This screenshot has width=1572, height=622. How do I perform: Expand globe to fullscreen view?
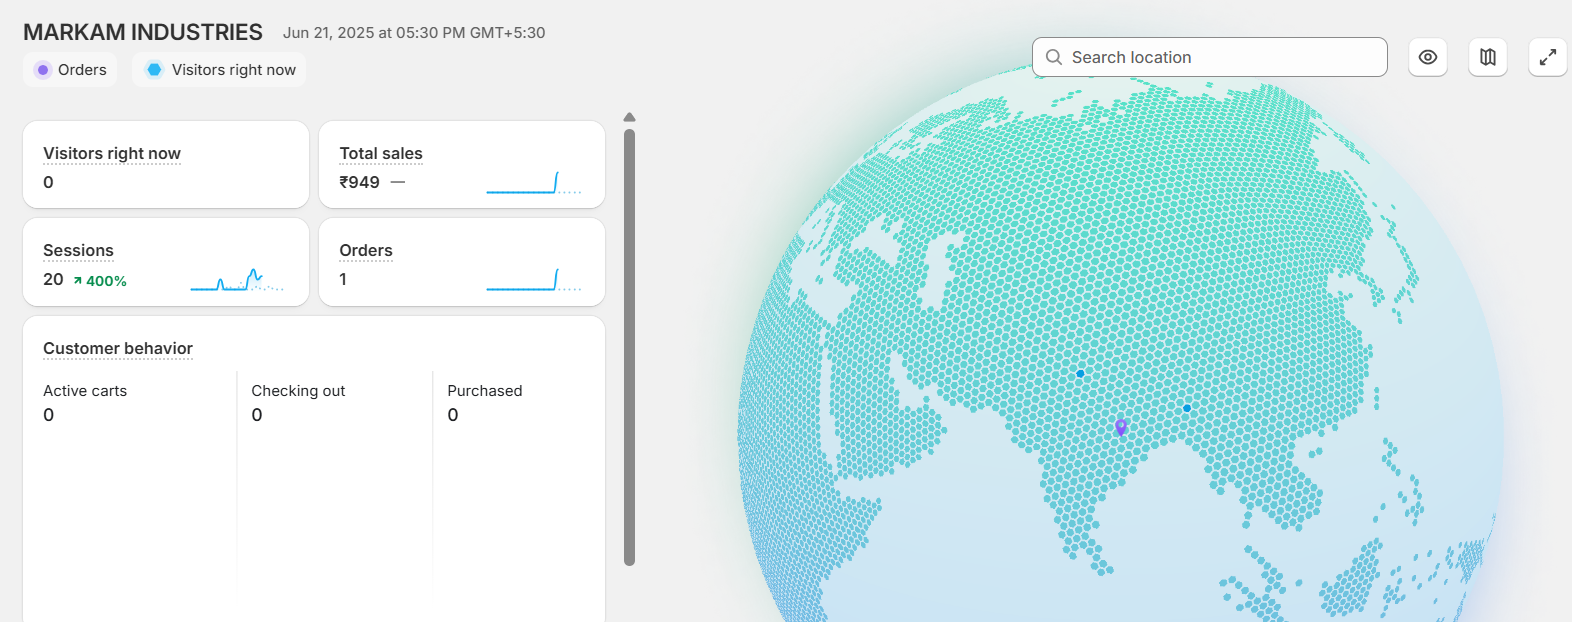click(1547, 57)
